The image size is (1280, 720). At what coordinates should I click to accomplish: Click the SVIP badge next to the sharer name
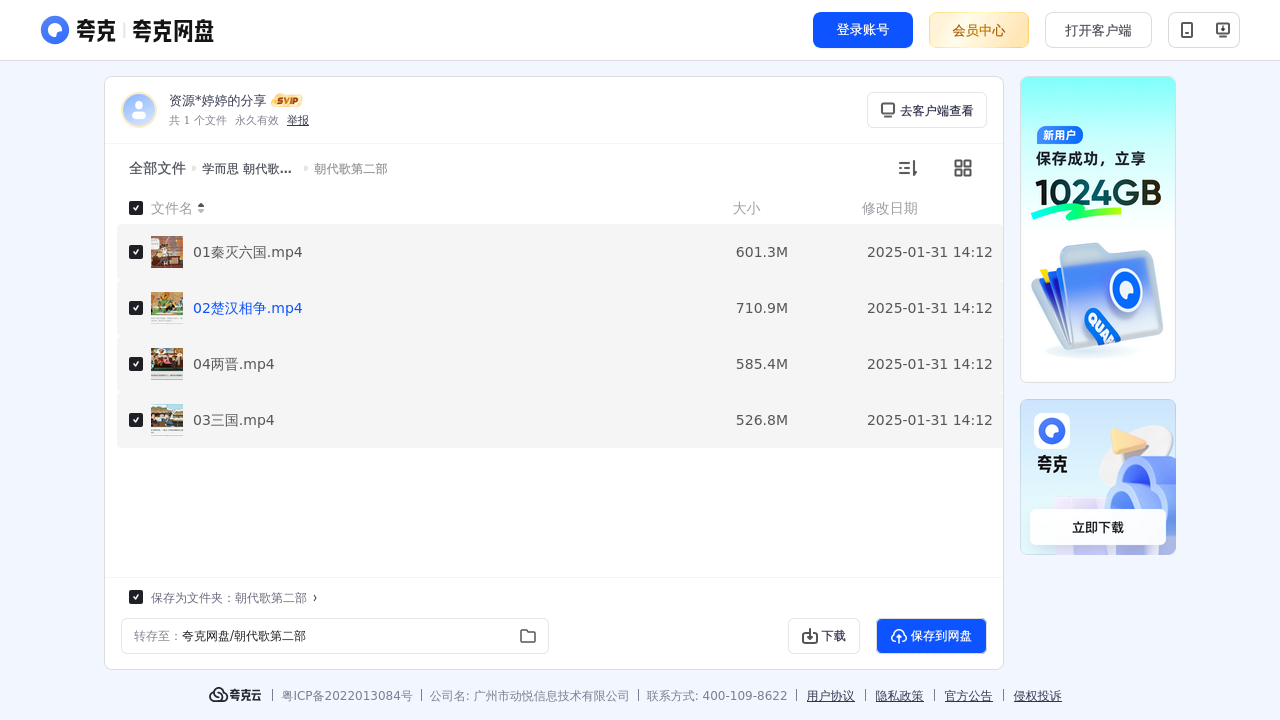click(x=287, y=101)
